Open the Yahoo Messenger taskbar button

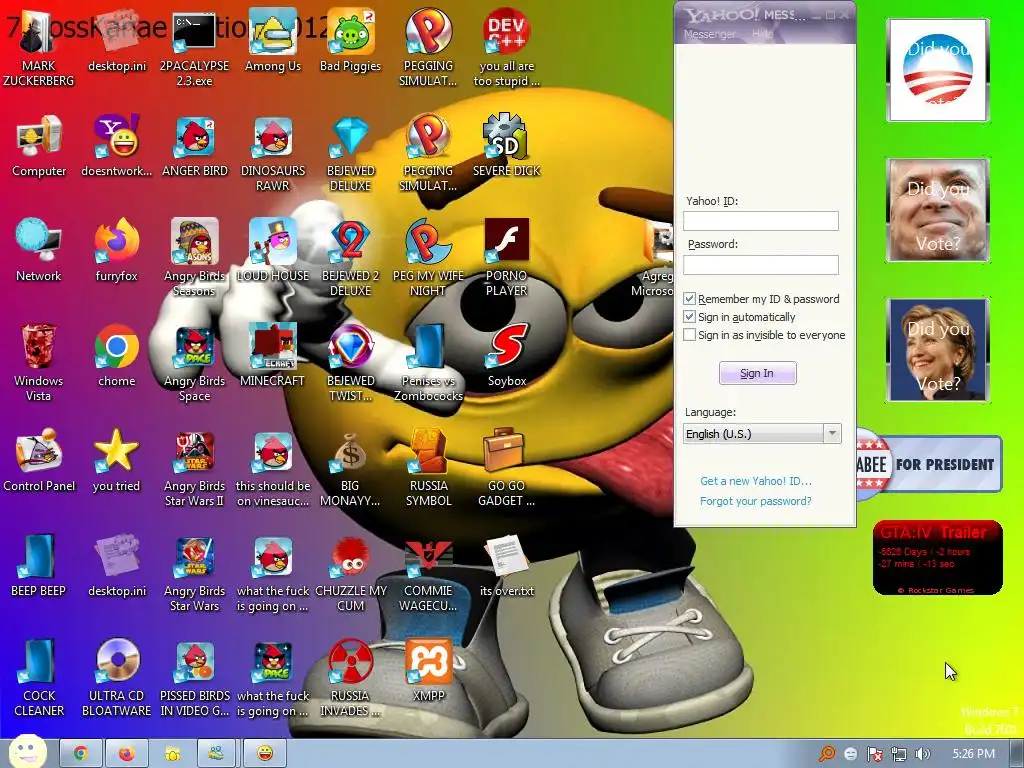pos(264,754)
